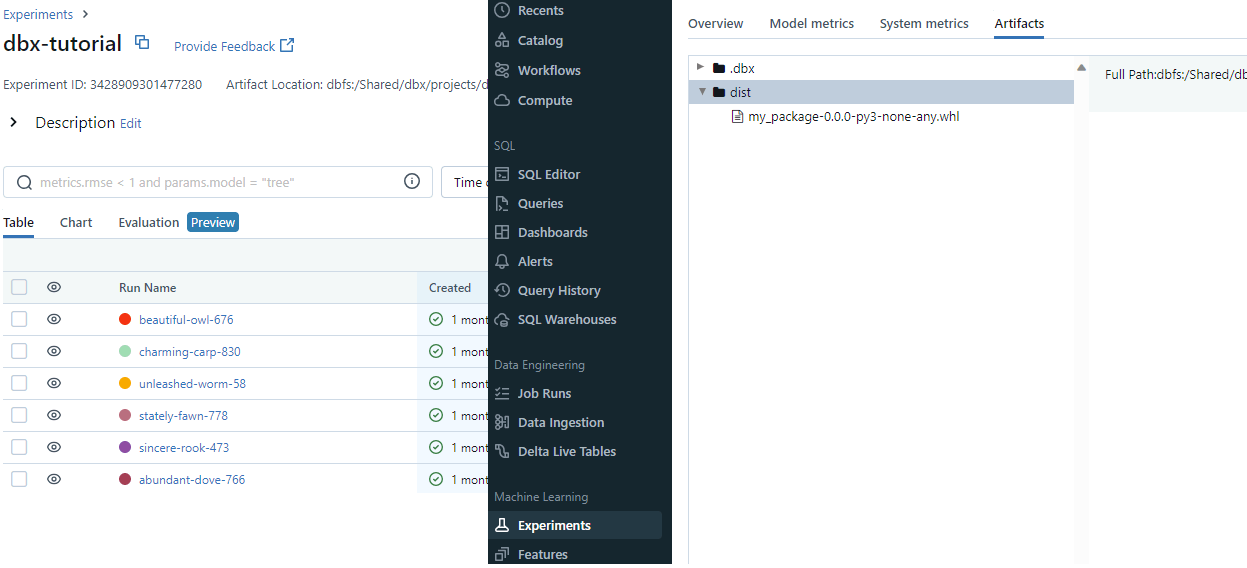Open the Queries icon in sidebar

[x=502, y=203]
